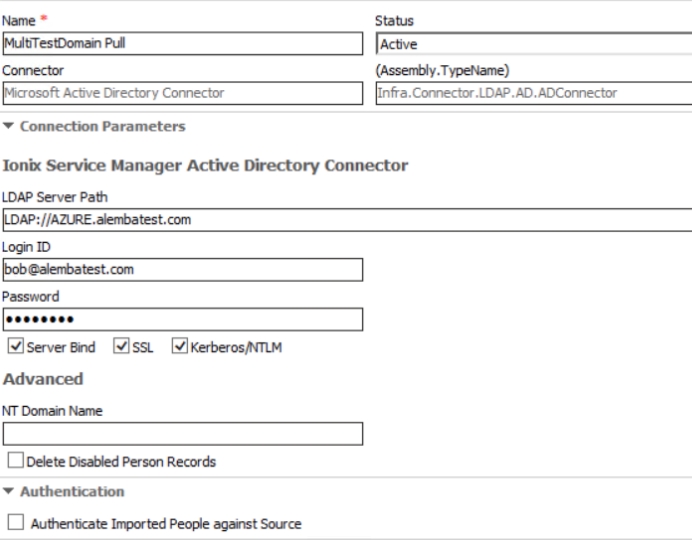Click into the Password field
Screen dimensions: 692x540
182,319
